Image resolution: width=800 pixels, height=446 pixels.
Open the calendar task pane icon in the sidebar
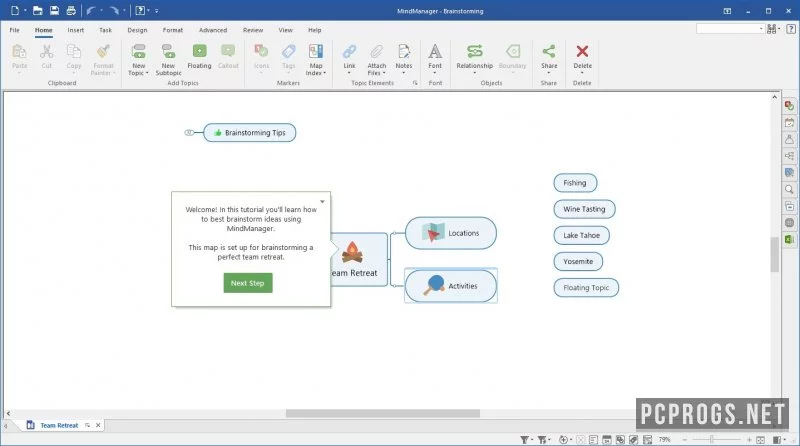pos(789,122)
